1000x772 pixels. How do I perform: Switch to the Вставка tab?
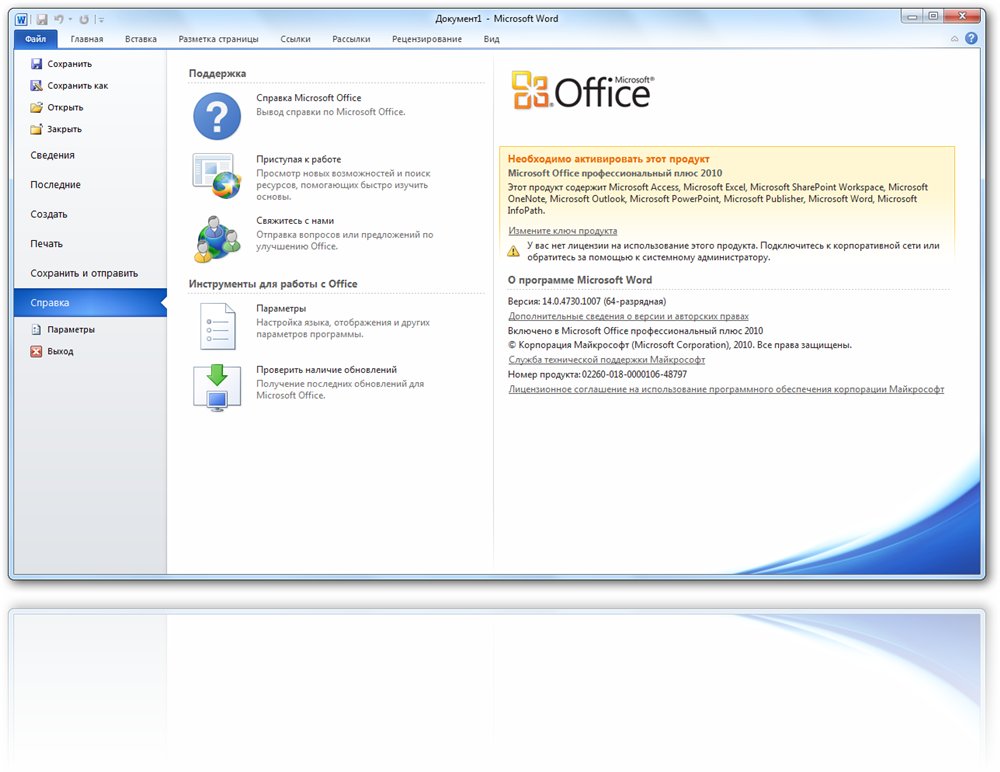[141, 39]
